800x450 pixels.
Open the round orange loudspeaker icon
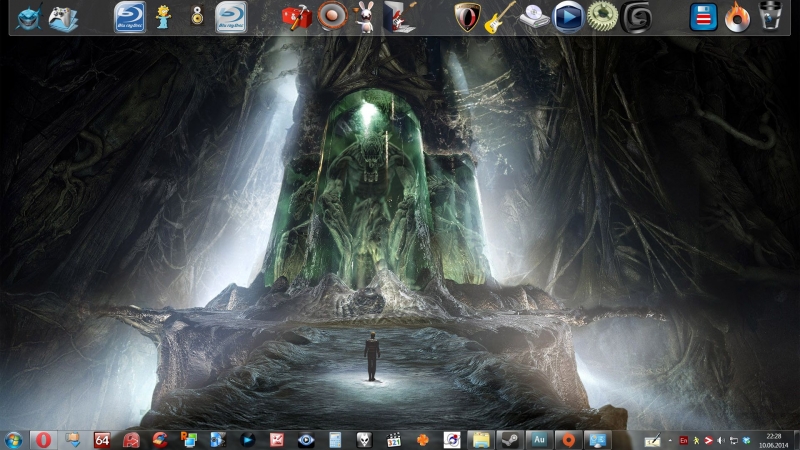332,16
